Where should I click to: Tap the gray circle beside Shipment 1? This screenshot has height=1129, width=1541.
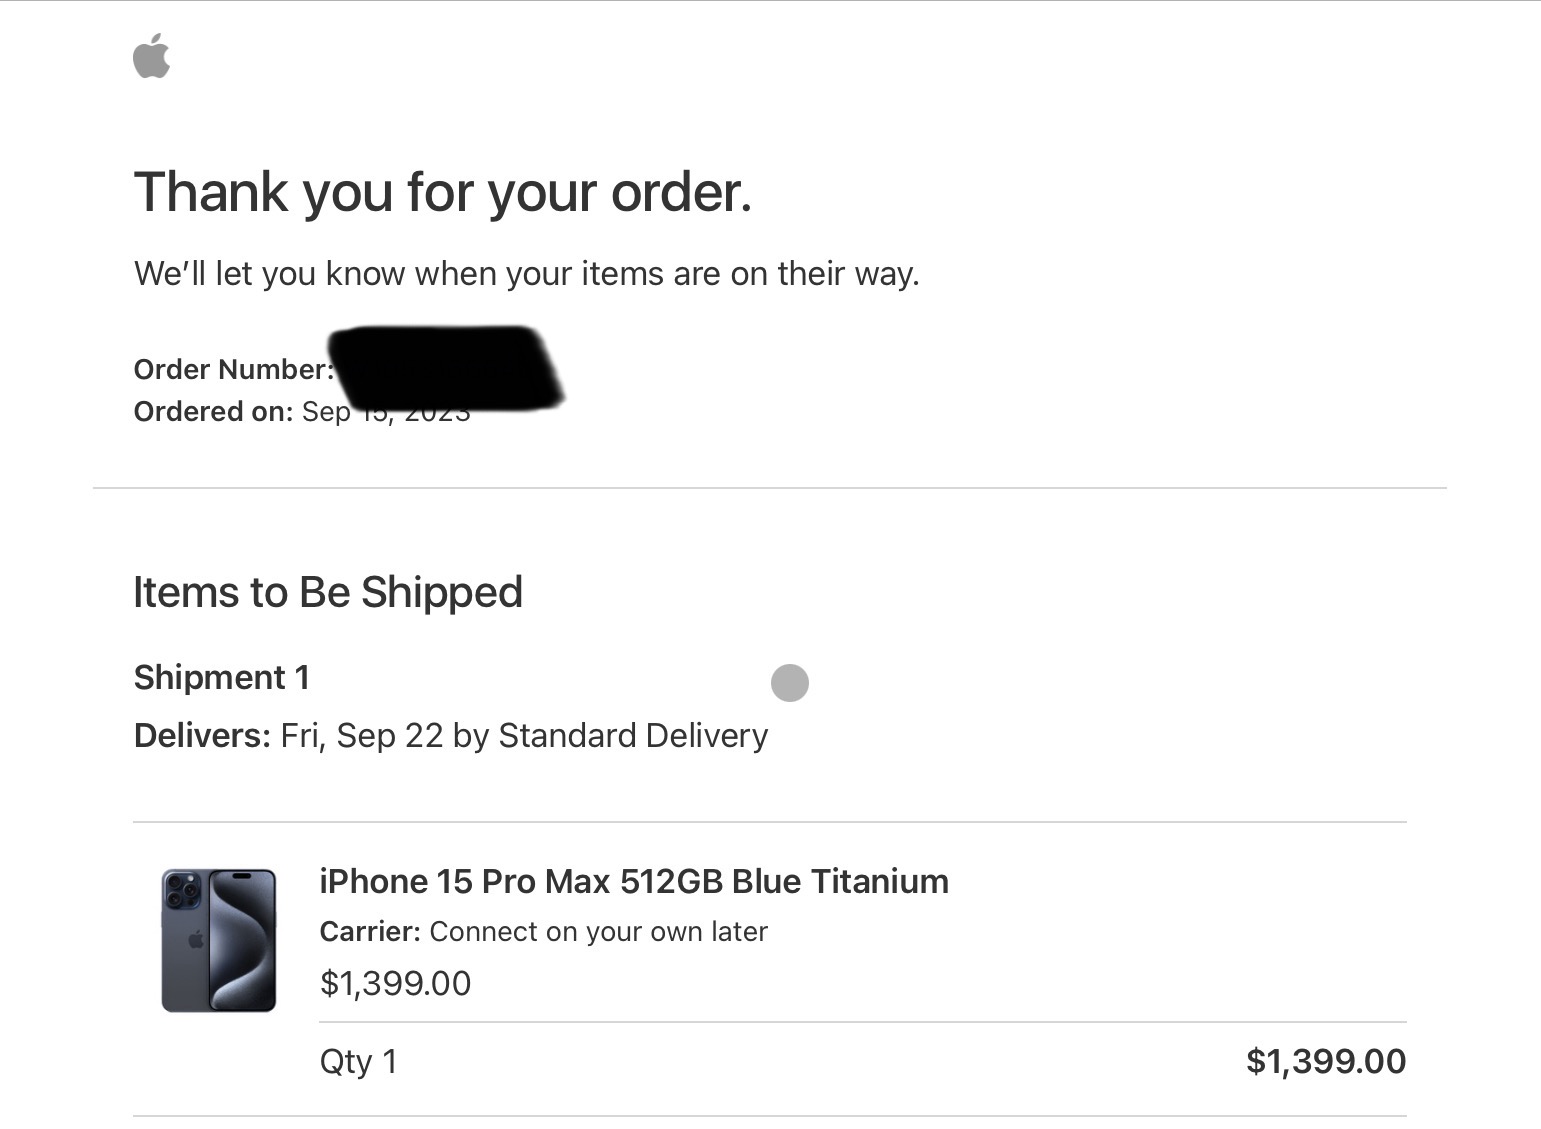[x=789, y=683]
